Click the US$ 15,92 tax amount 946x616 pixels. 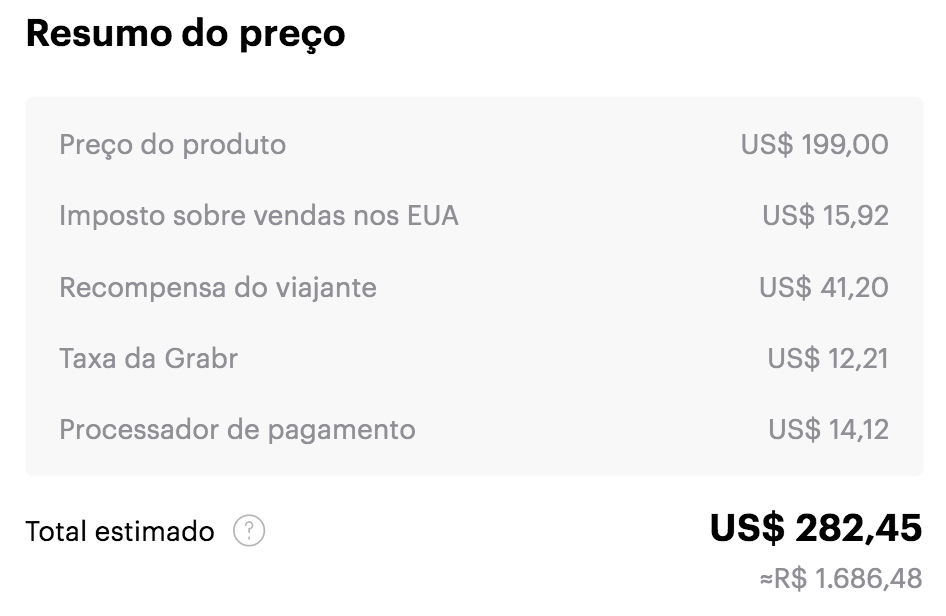coord(825,216)
